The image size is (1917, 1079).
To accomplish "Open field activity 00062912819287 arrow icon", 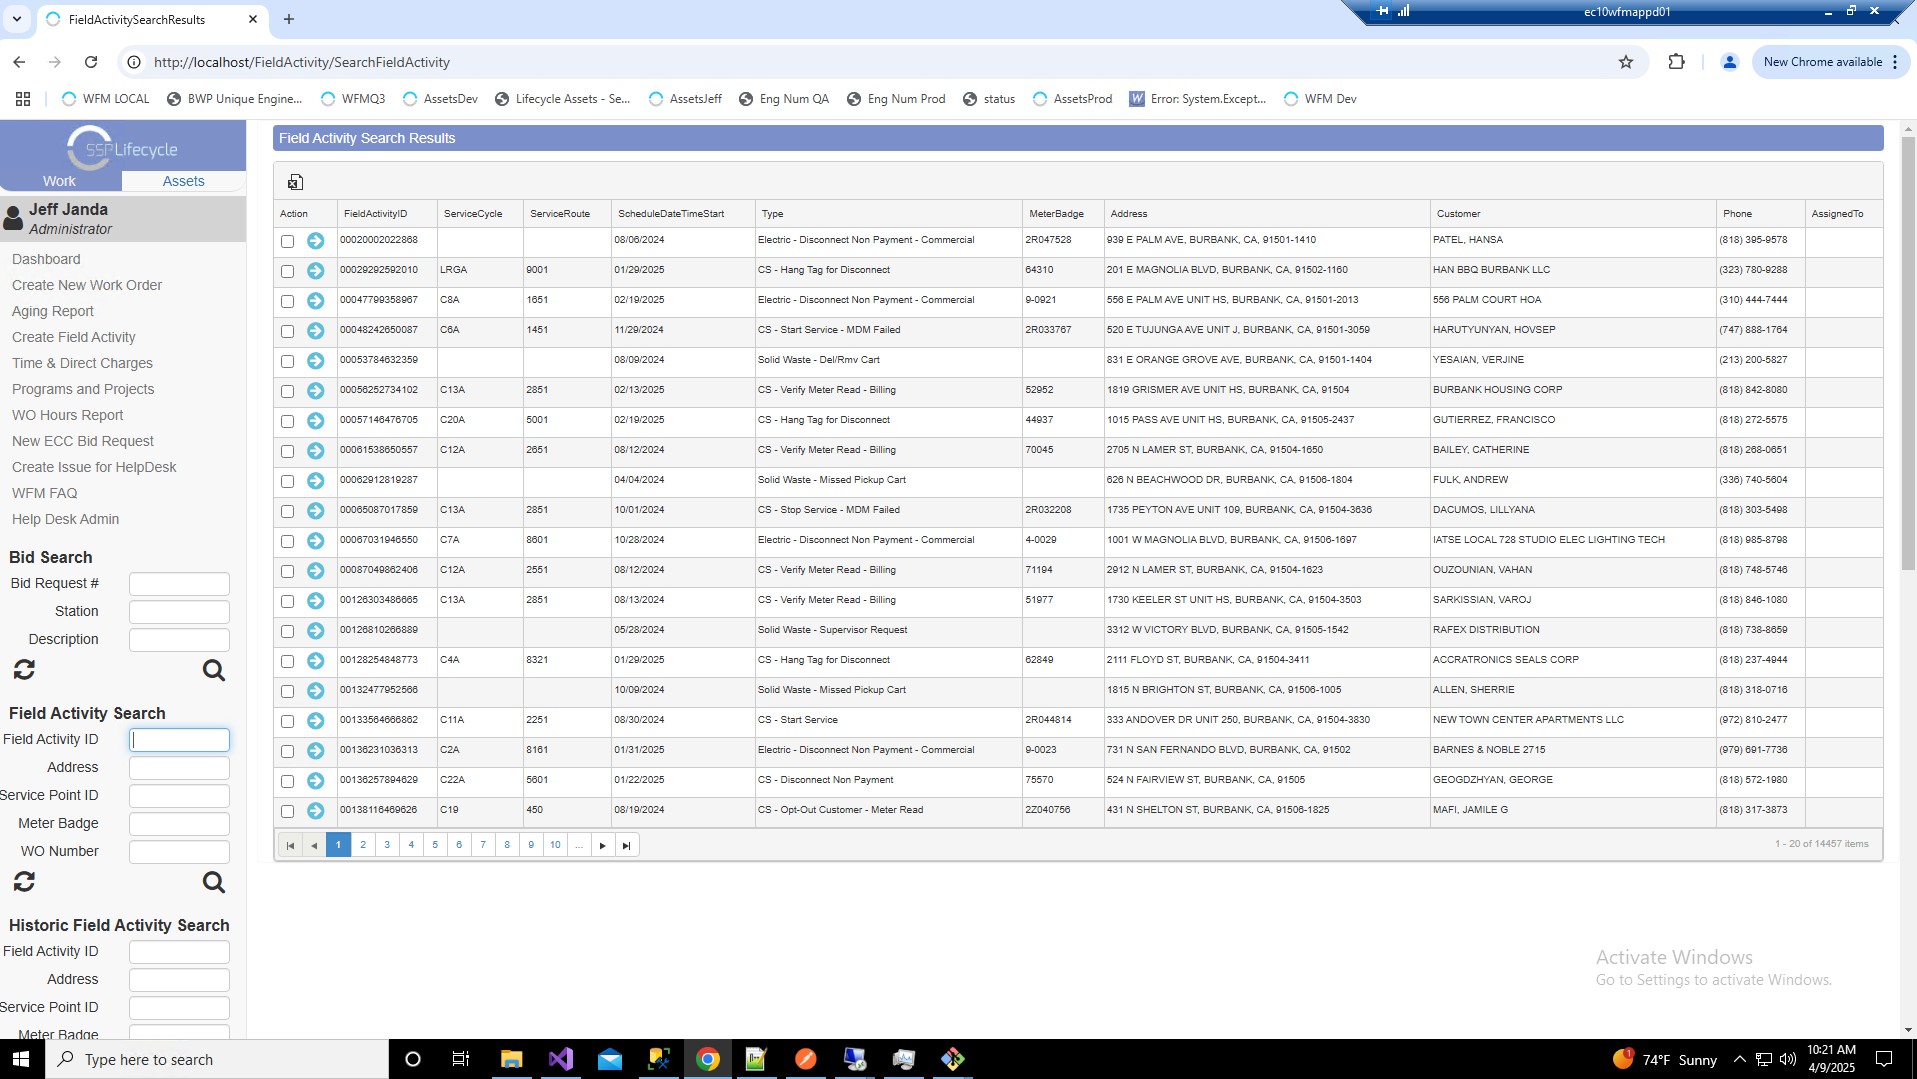I will tap(315, 481).
